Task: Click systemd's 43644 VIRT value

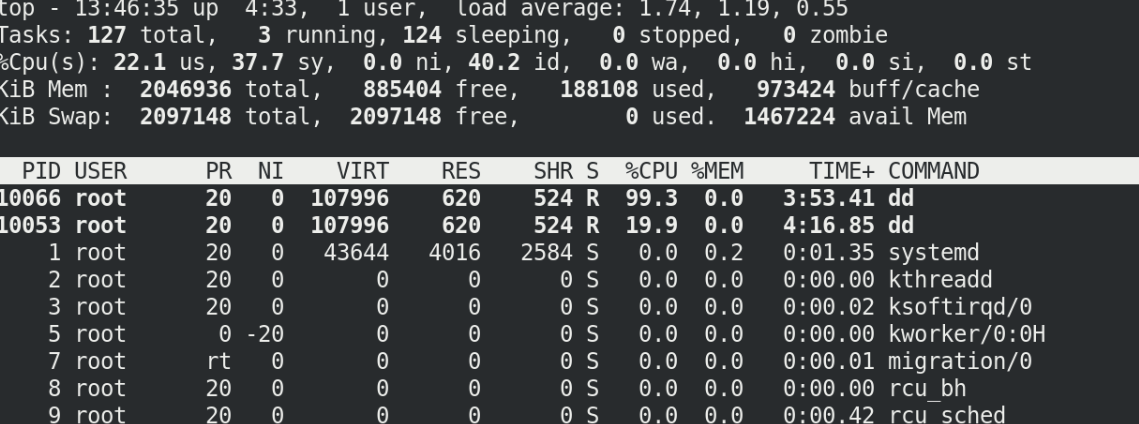Action: [356, 253]
